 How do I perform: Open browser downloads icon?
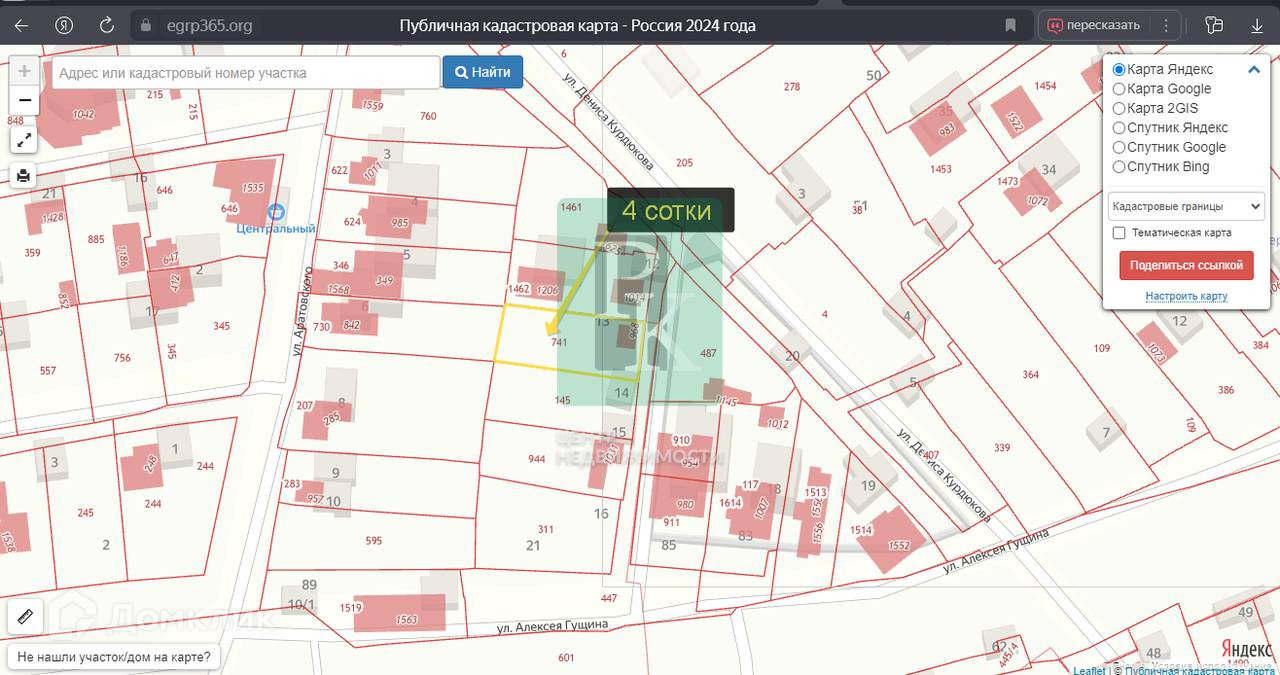click(x=1257, y=25)
